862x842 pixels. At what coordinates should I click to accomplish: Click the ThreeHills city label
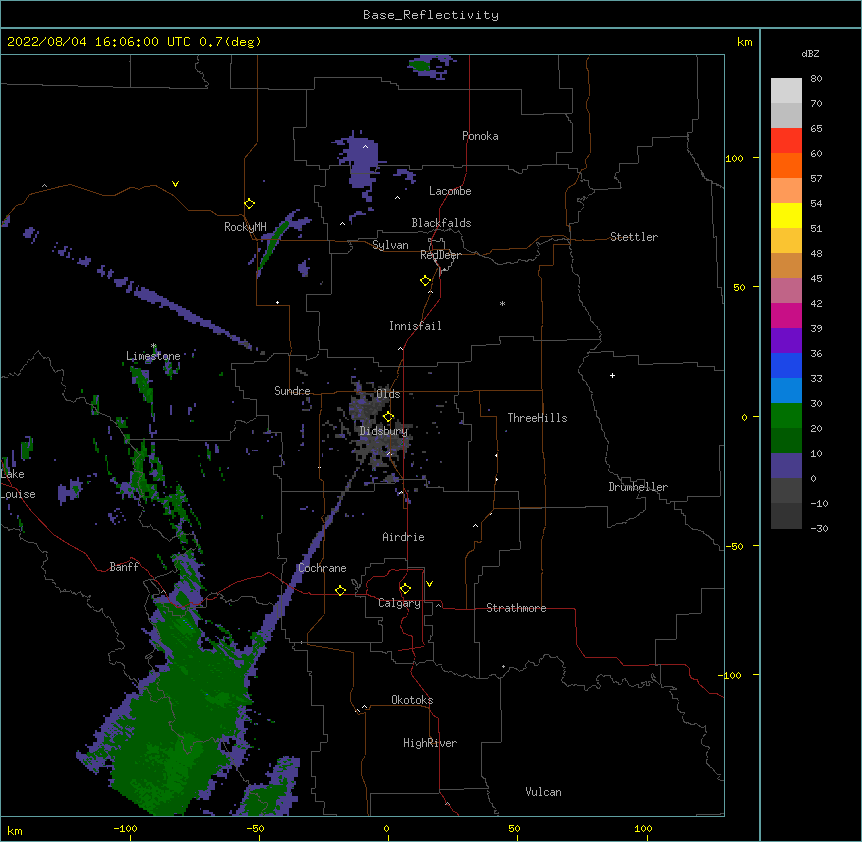click(537, 418)
